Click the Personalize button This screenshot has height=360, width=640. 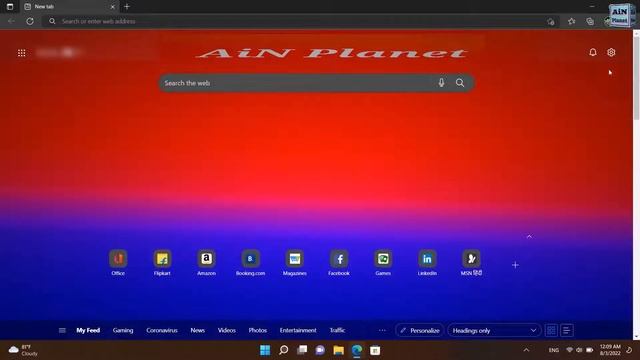tap(420, 330)
